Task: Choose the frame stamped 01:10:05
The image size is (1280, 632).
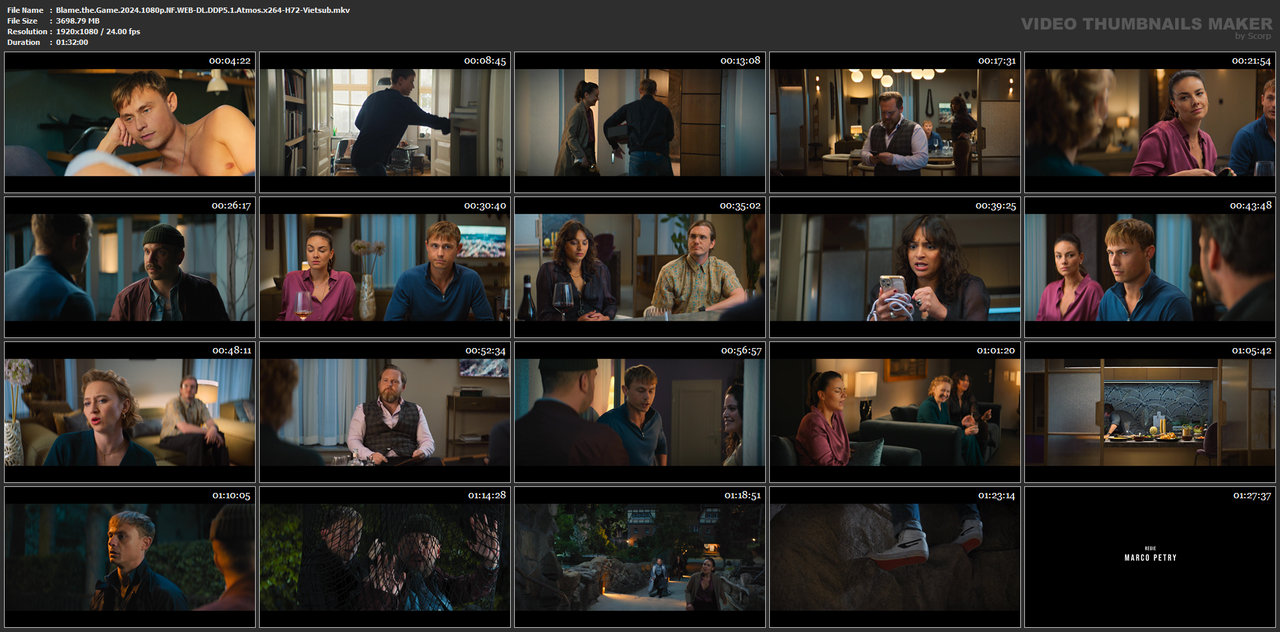Action: (x=130, y=557)
